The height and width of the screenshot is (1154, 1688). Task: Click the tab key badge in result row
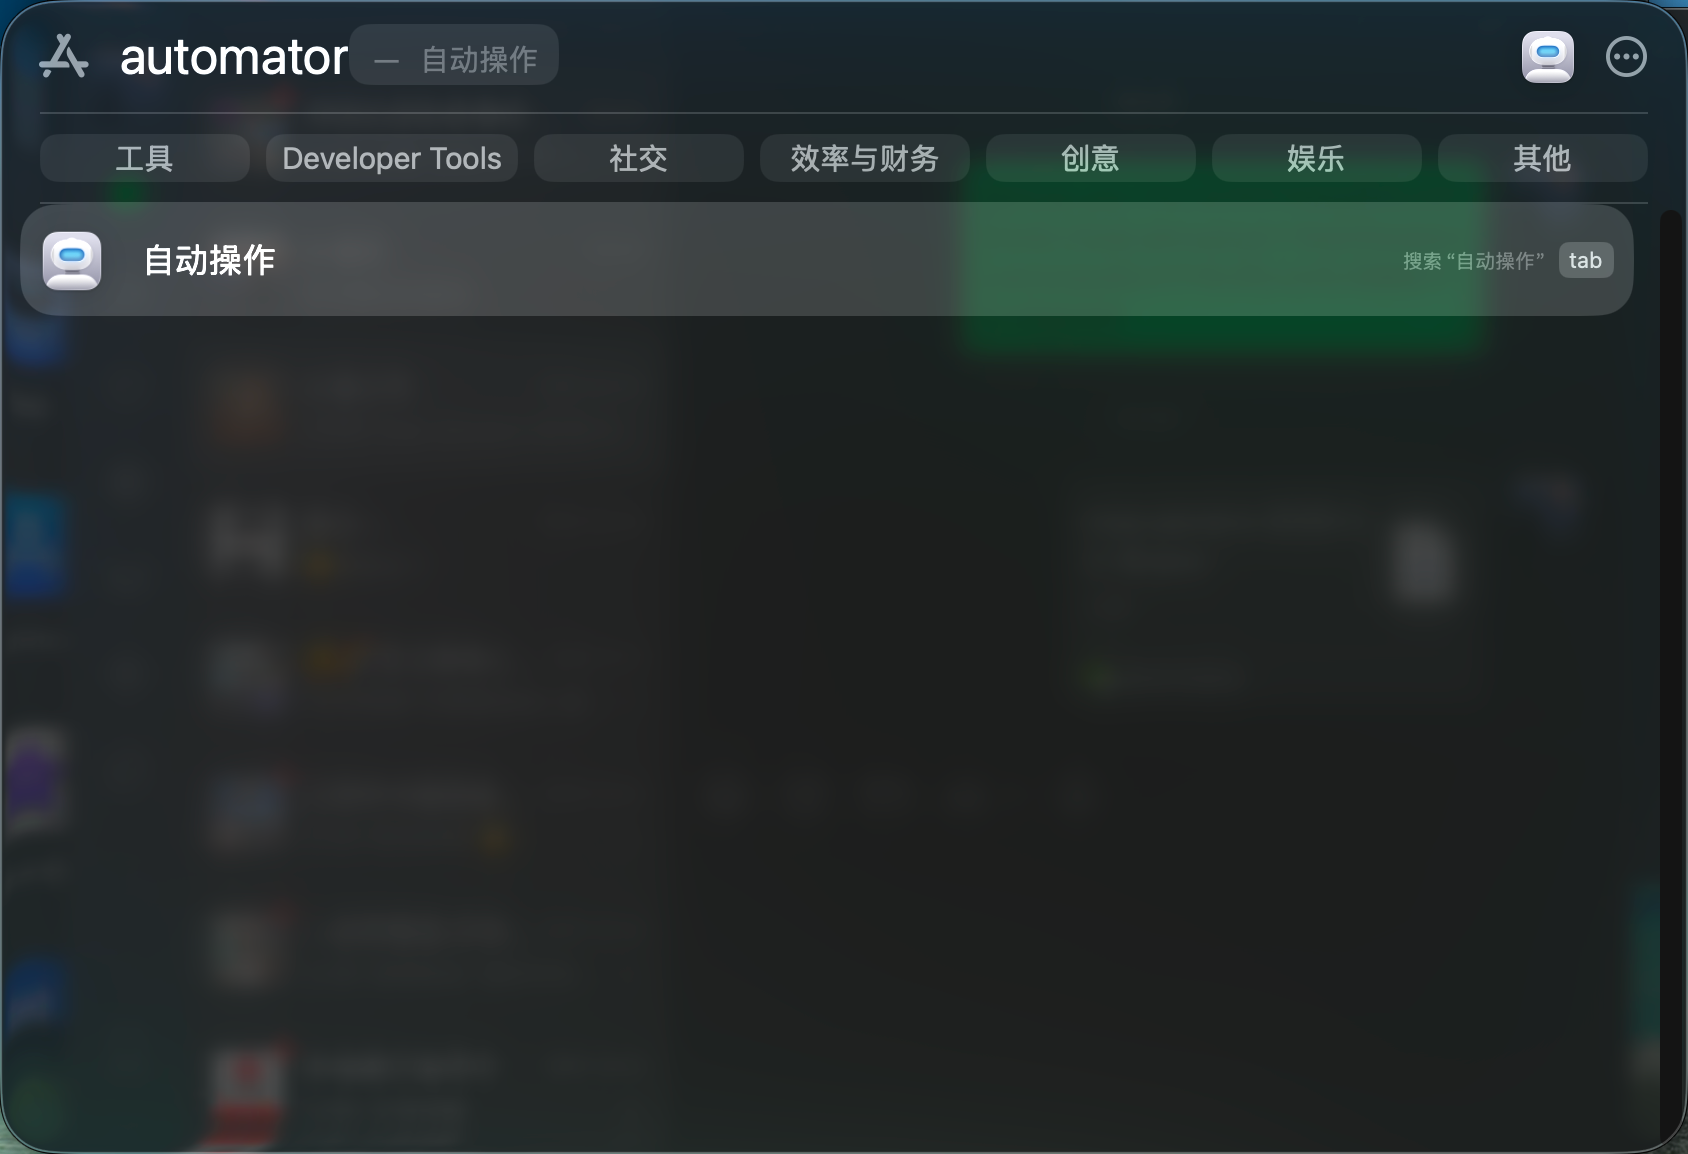tap(1585, 260)
